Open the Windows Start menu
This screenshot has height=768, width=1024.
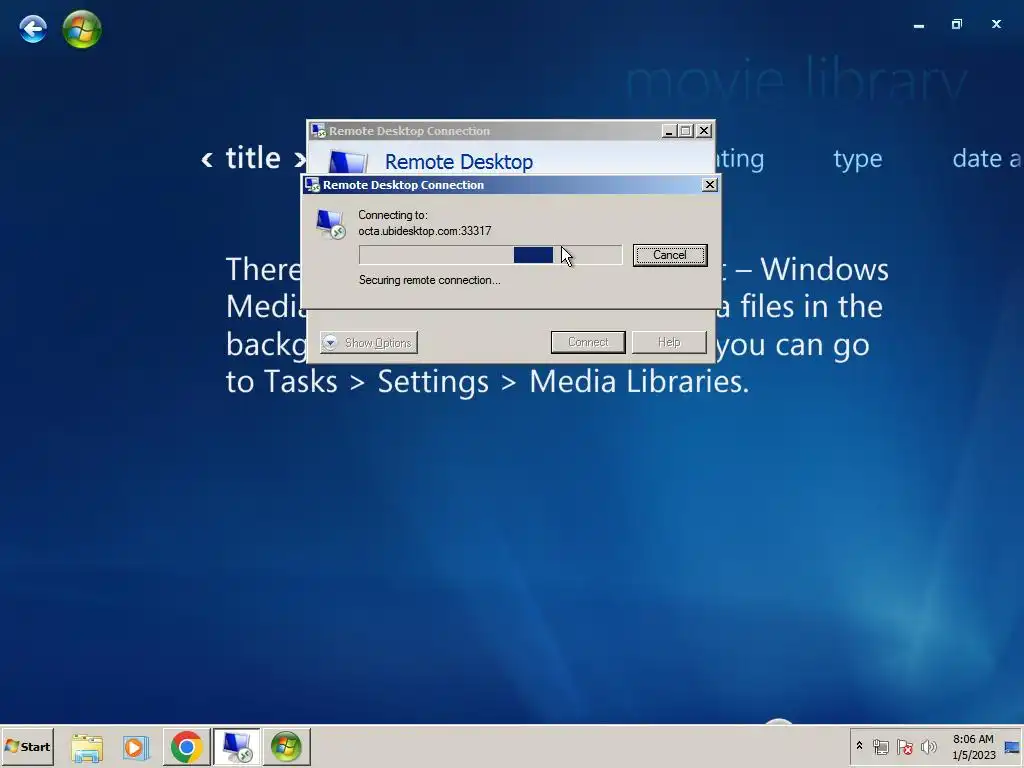tap(27, 746)
